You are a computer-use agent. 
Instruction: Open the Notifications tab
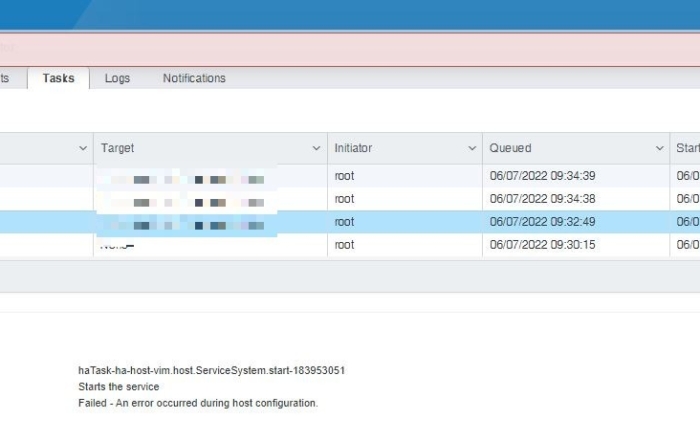[x=194, y=78]
